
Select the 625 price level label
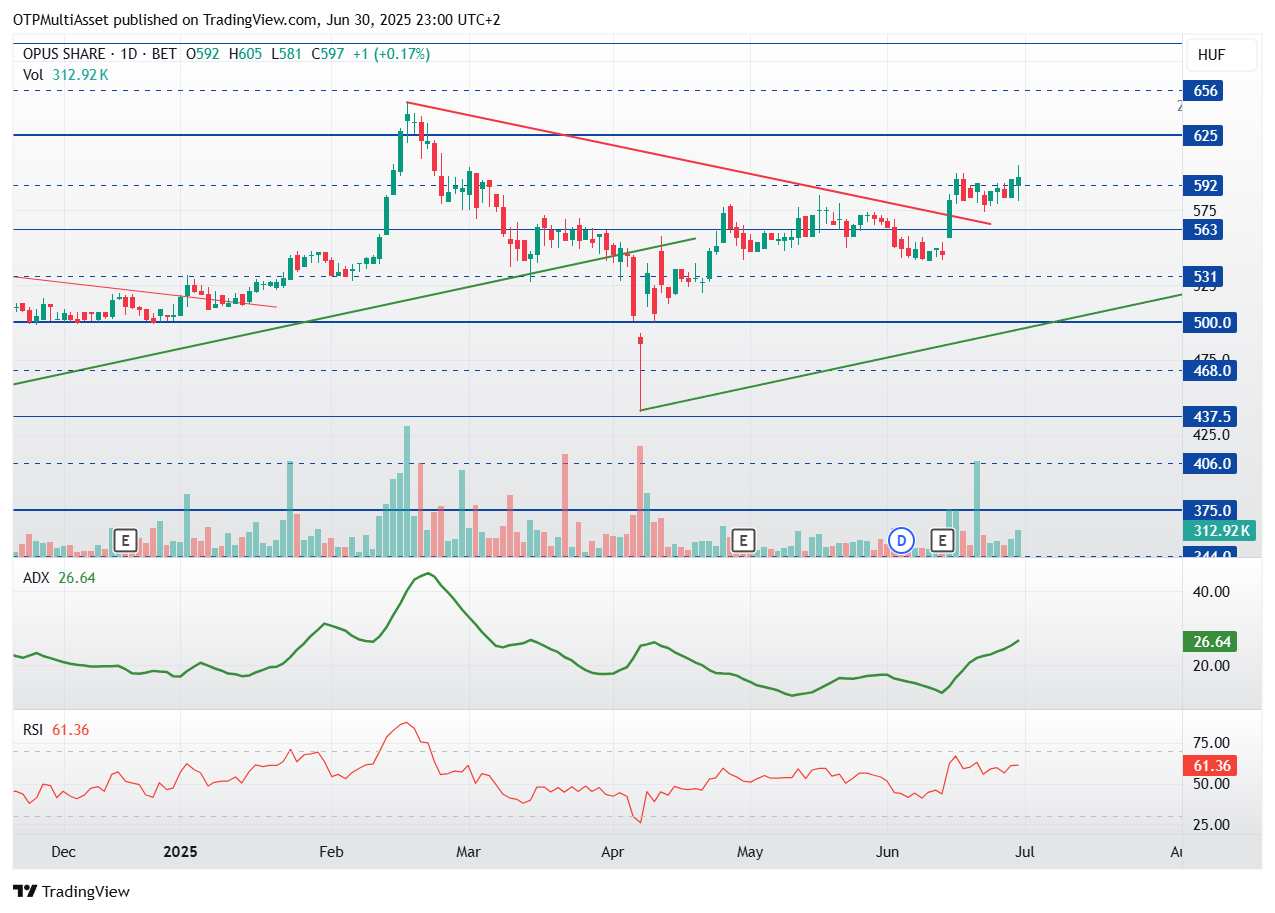point(1205,135)
